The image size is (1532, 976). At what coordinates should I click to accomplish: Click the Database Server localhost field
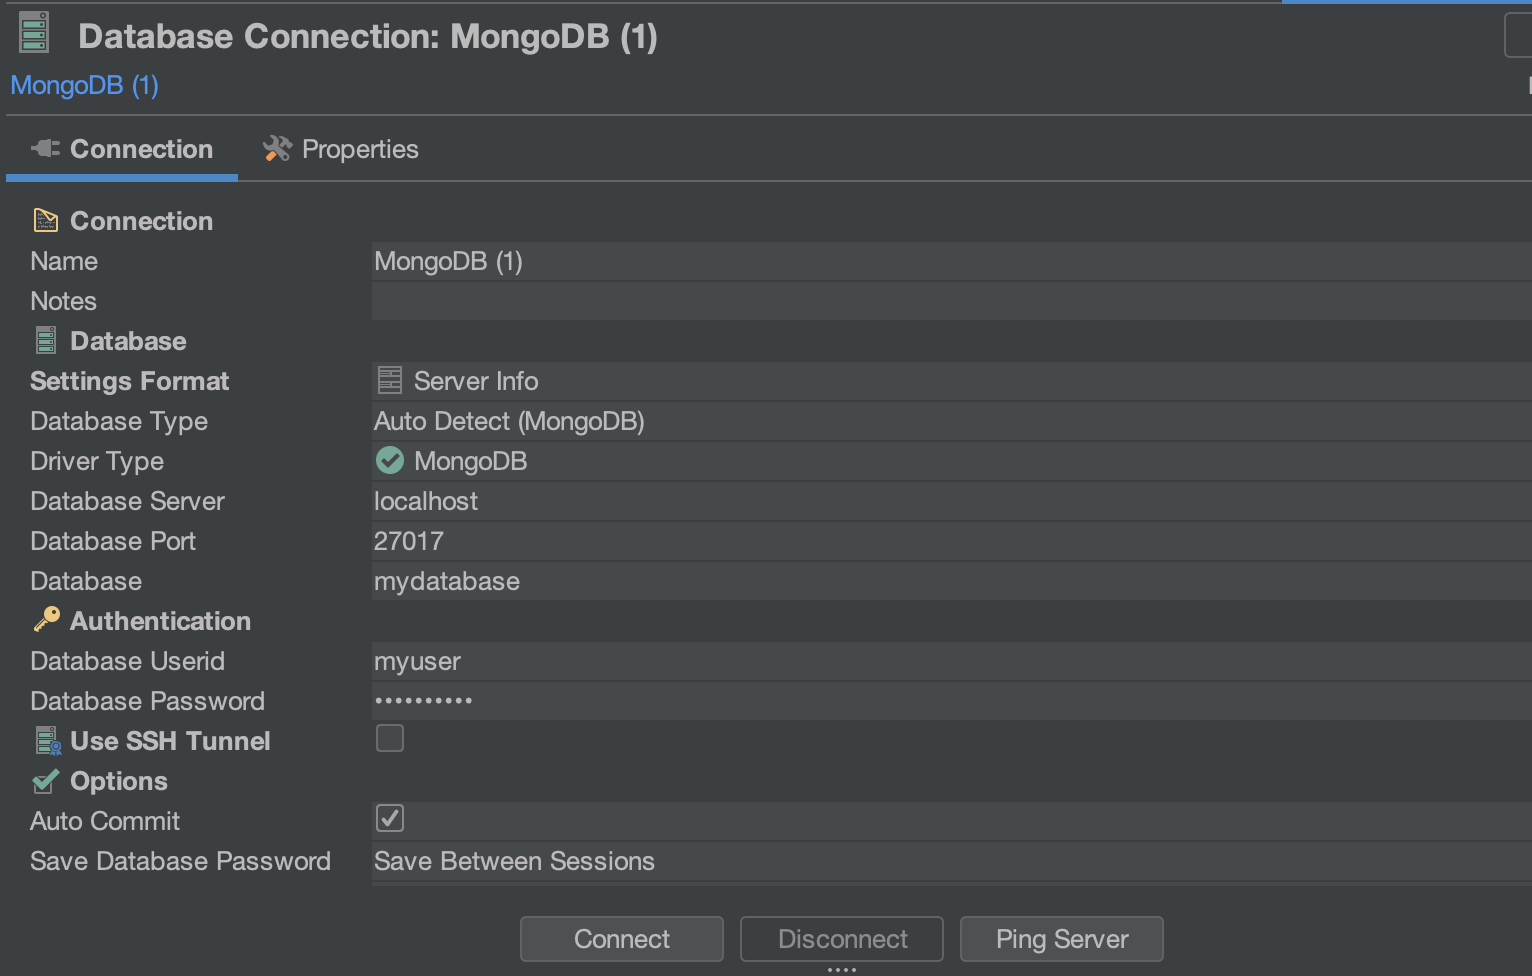tap(950, 501)
